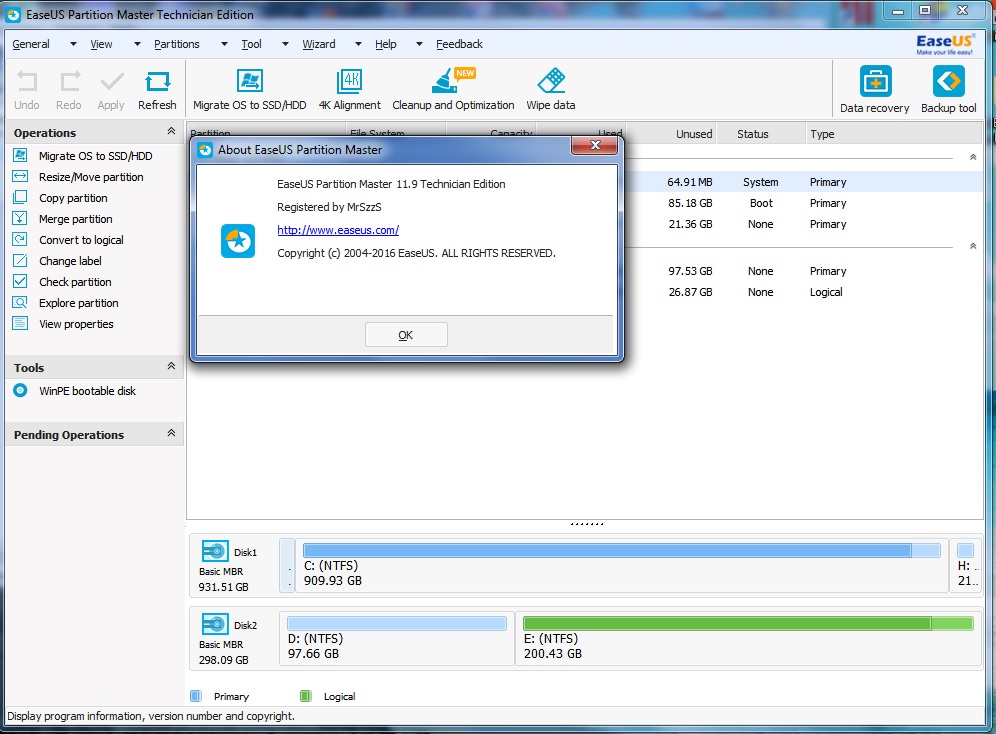Open the View menu

101,44
